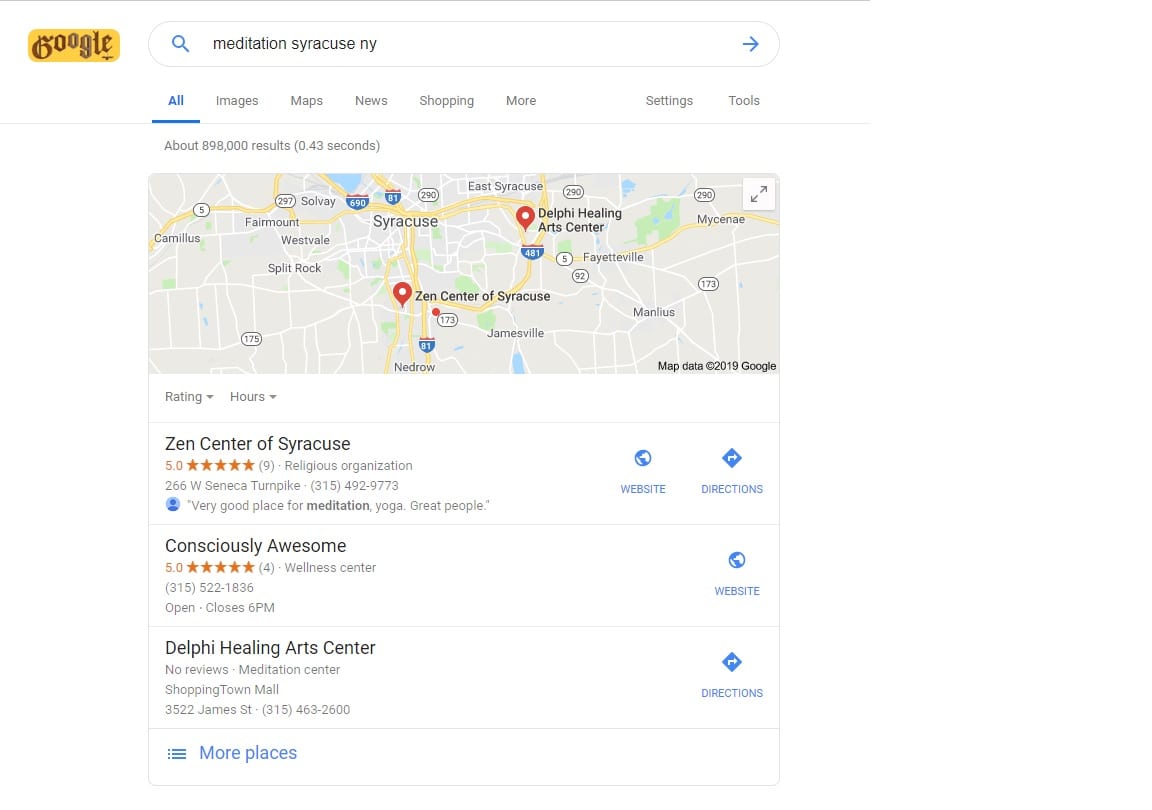Get directions to Zen Center of Syracuse
The image size is (1152, 810).
732,458
